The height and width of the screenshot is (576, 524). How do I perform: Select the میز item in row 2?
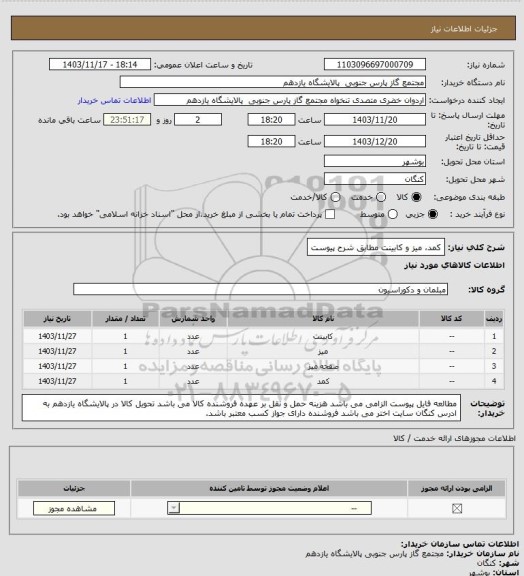coord(263,351)
